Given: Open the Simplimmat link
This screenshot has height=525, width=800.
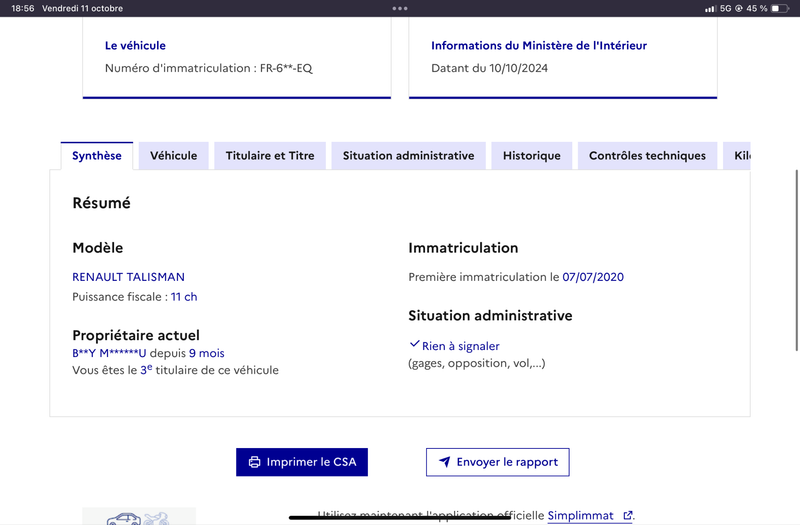Looking at the screenshot, I should [581, 516].
